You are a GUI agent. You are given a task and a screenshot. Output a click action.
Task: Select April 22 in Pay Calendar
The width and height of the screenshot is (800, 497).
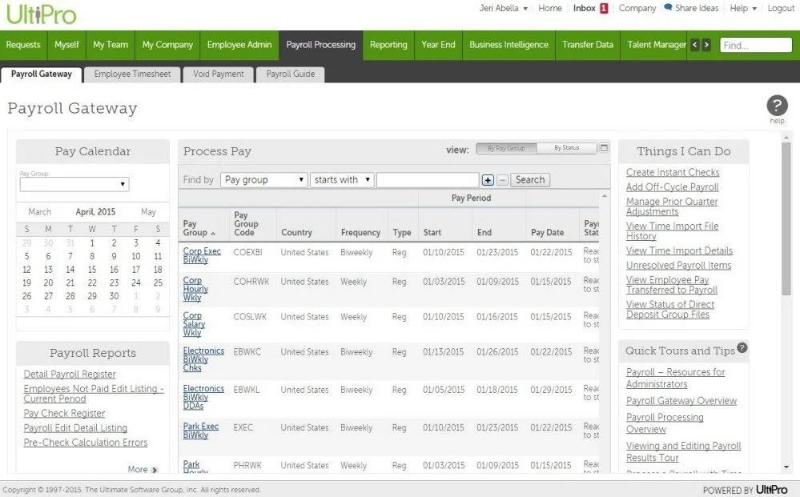[92, 283]
